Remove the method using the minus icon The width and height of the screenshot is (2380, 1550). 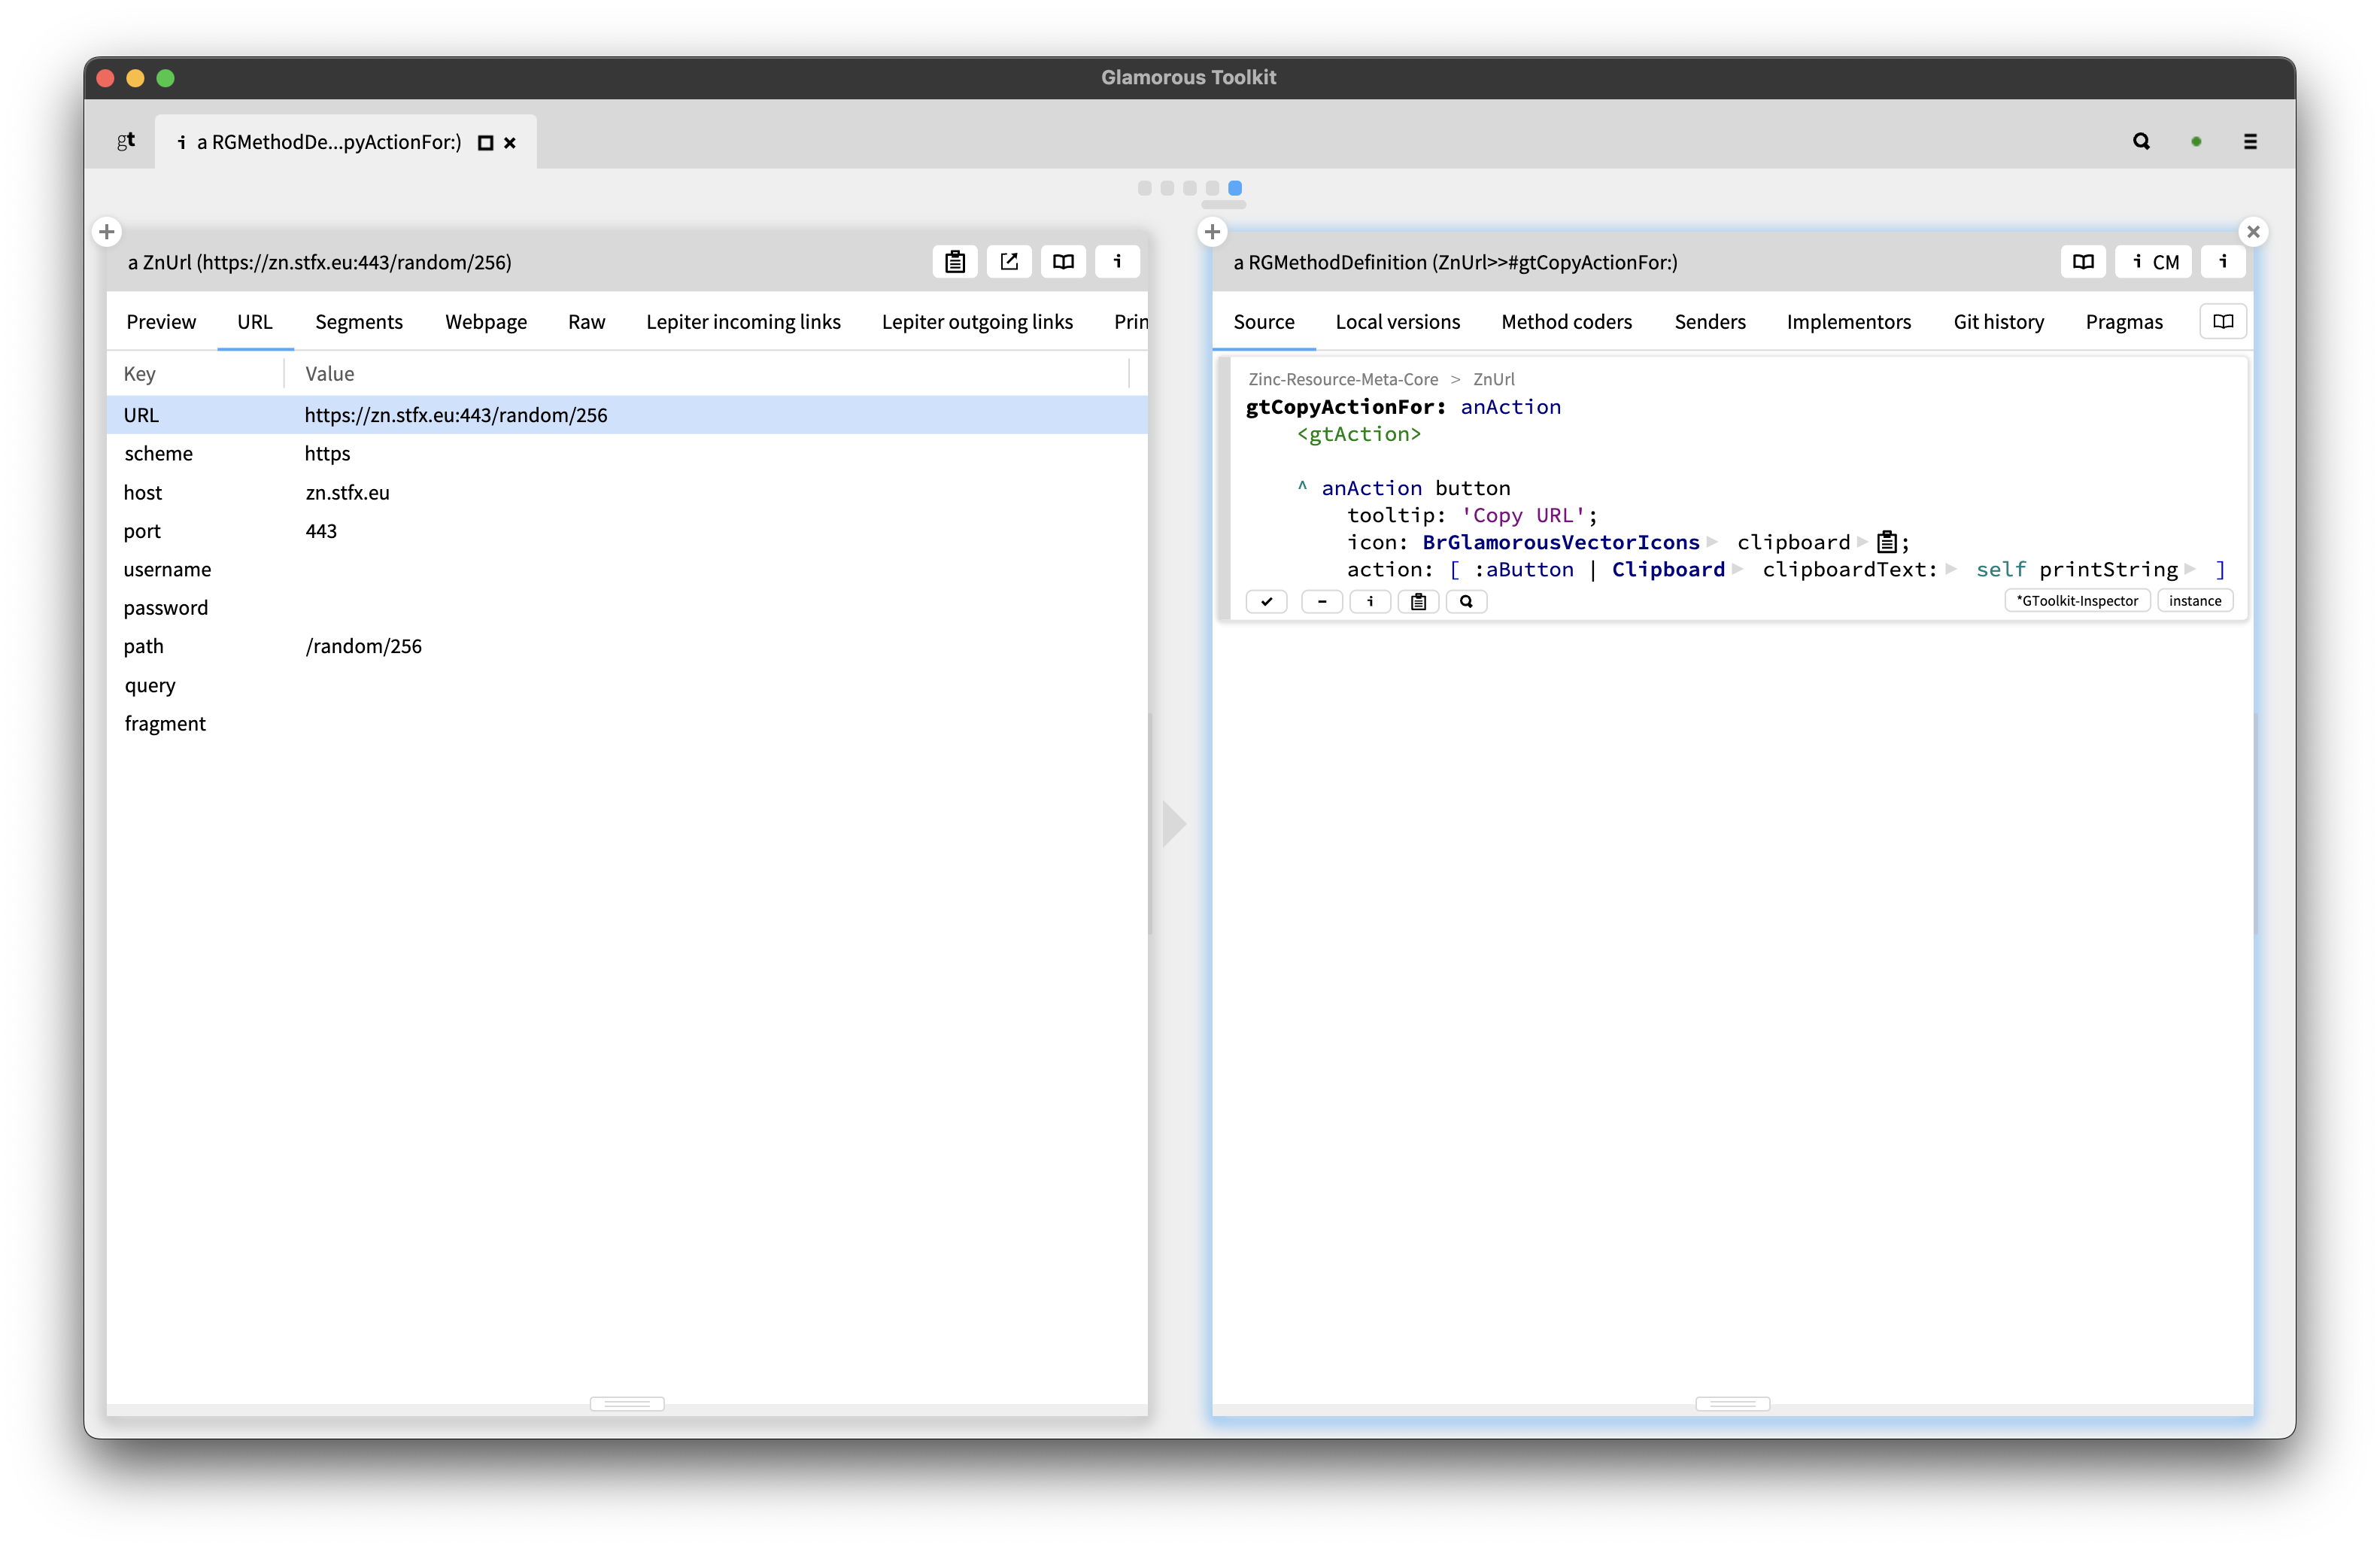[1322, 601]
